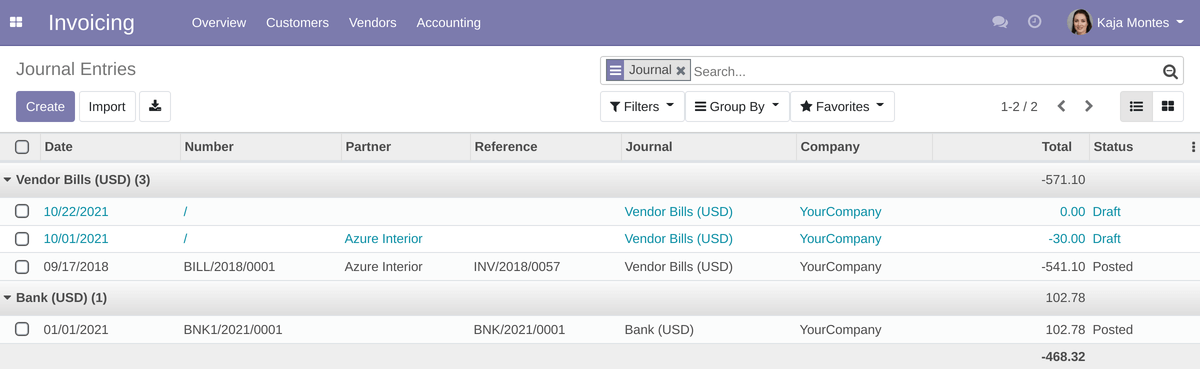The height and width of the screenshot is (369, 1200).
Task: Open the activities clock icon
Action: click(x=1035, y=22)
